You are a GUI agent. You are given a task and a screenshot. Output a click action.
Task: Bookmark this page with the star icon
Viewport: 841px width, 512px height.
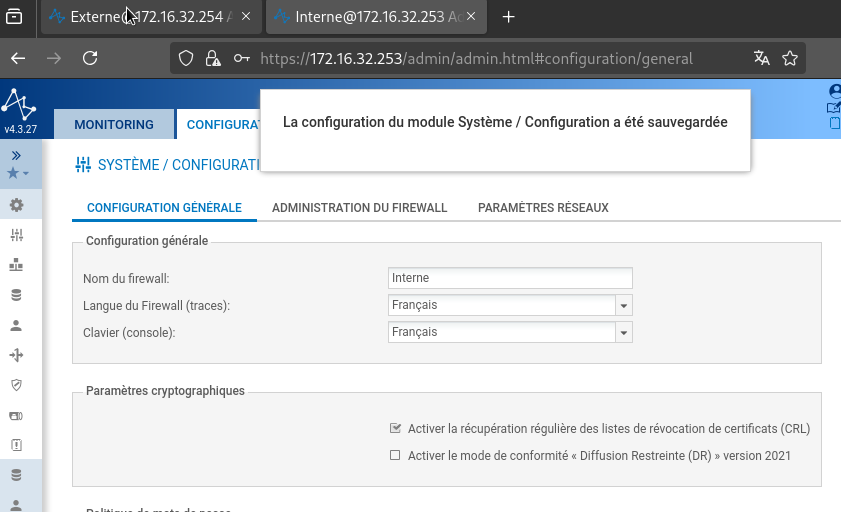tap(790, 58)
